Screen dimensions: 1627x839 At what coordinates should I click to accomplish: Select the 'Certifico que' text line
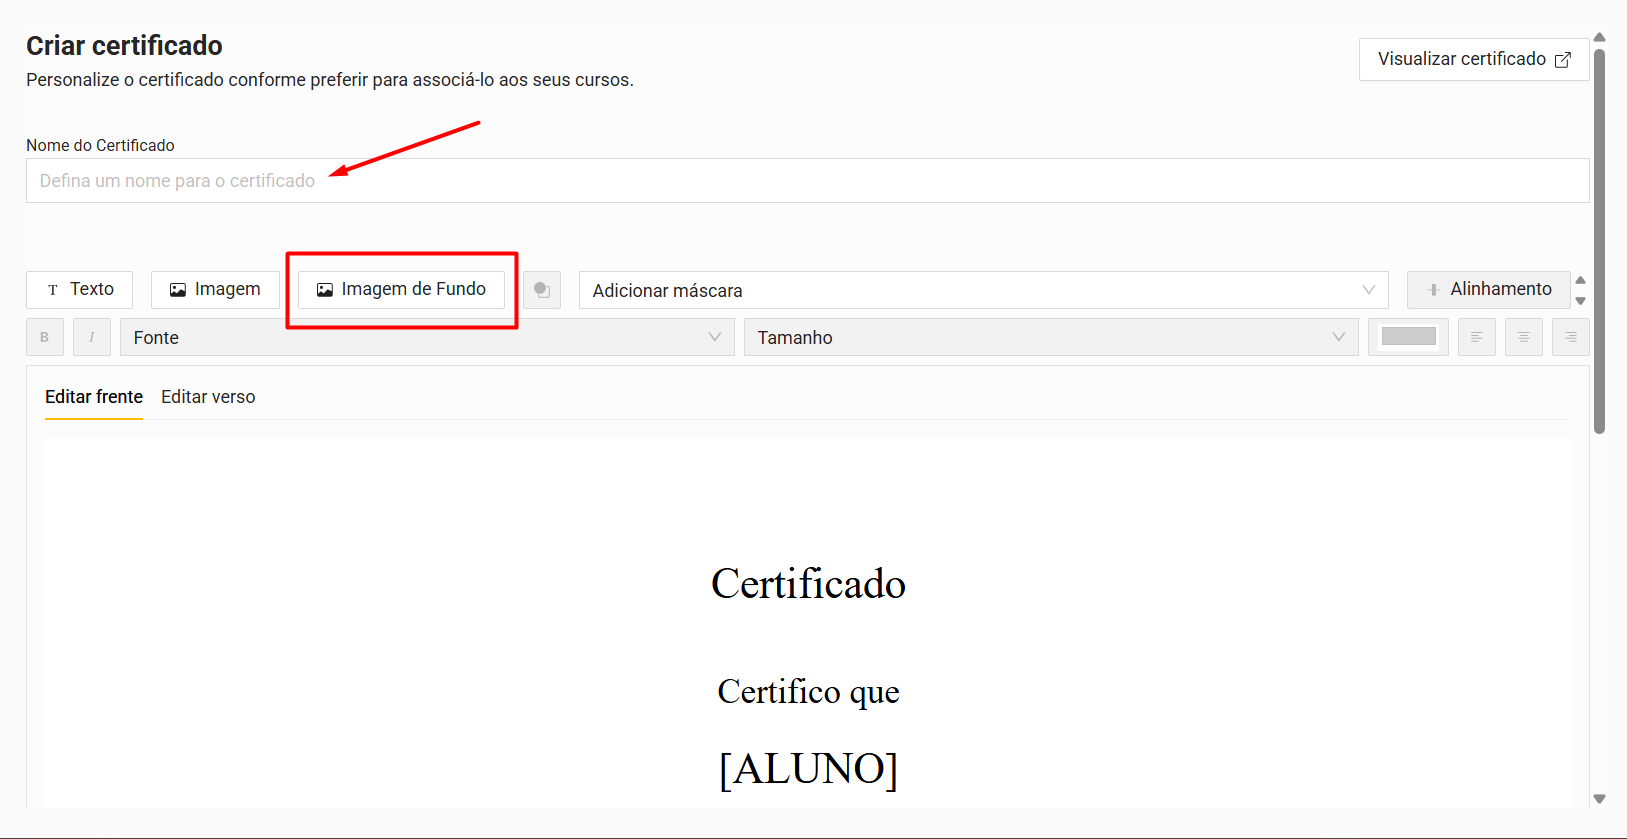808,692
